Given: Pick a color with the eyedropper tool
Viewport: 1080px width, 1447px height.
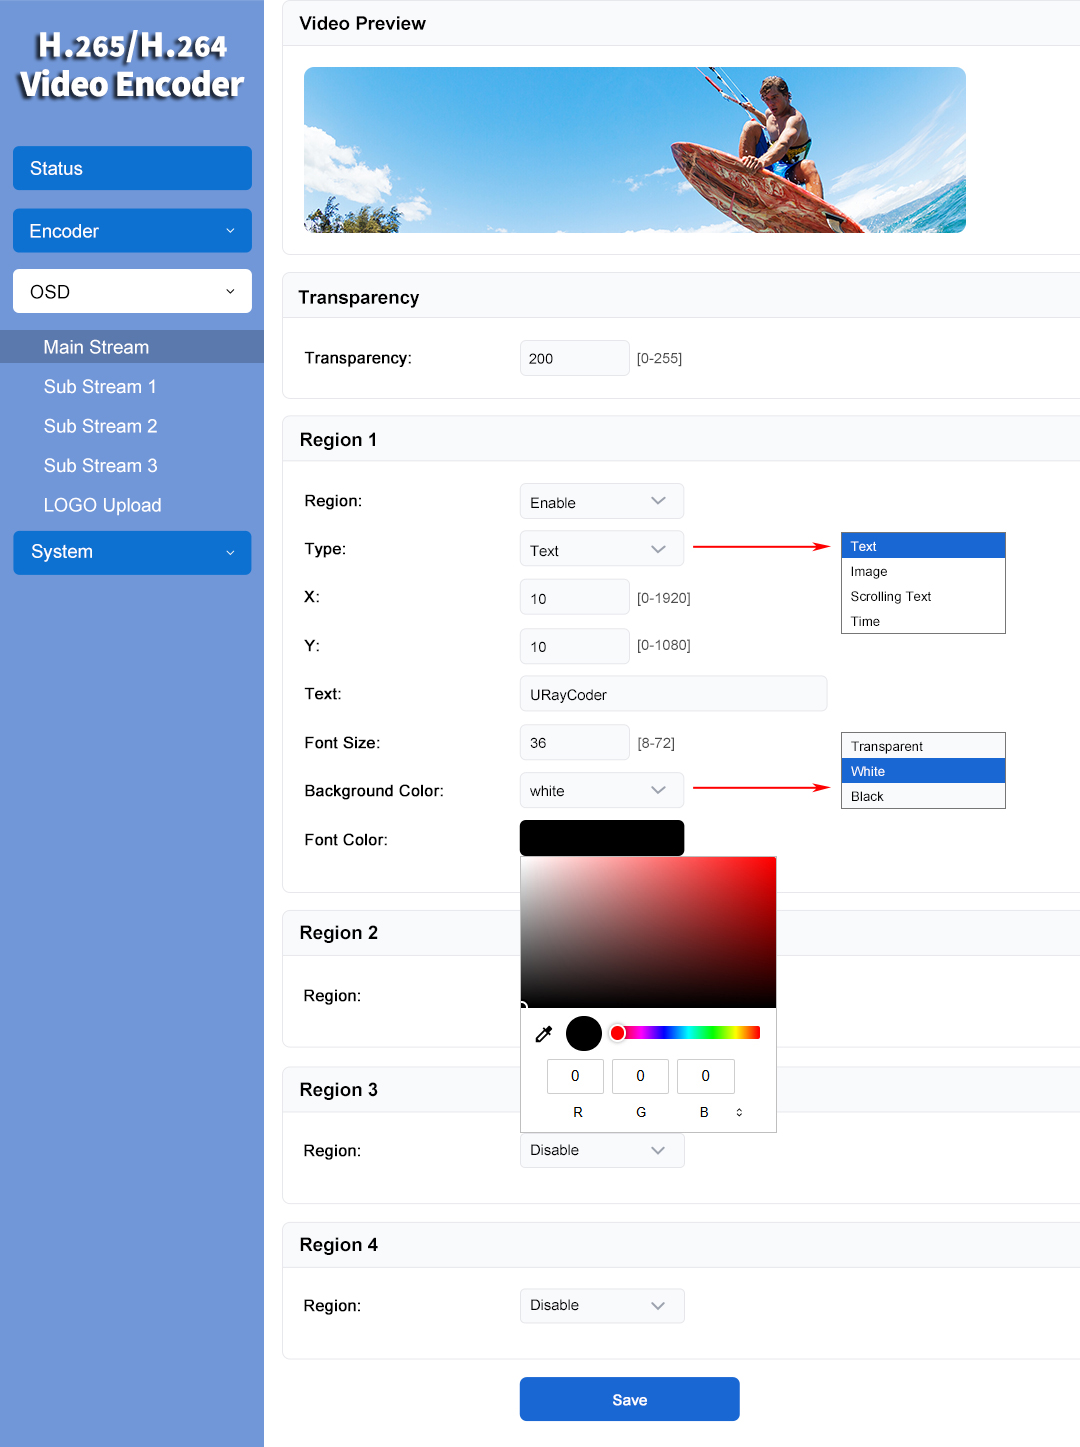Looking at the screenshot, I should click(x=544, y=1034).
